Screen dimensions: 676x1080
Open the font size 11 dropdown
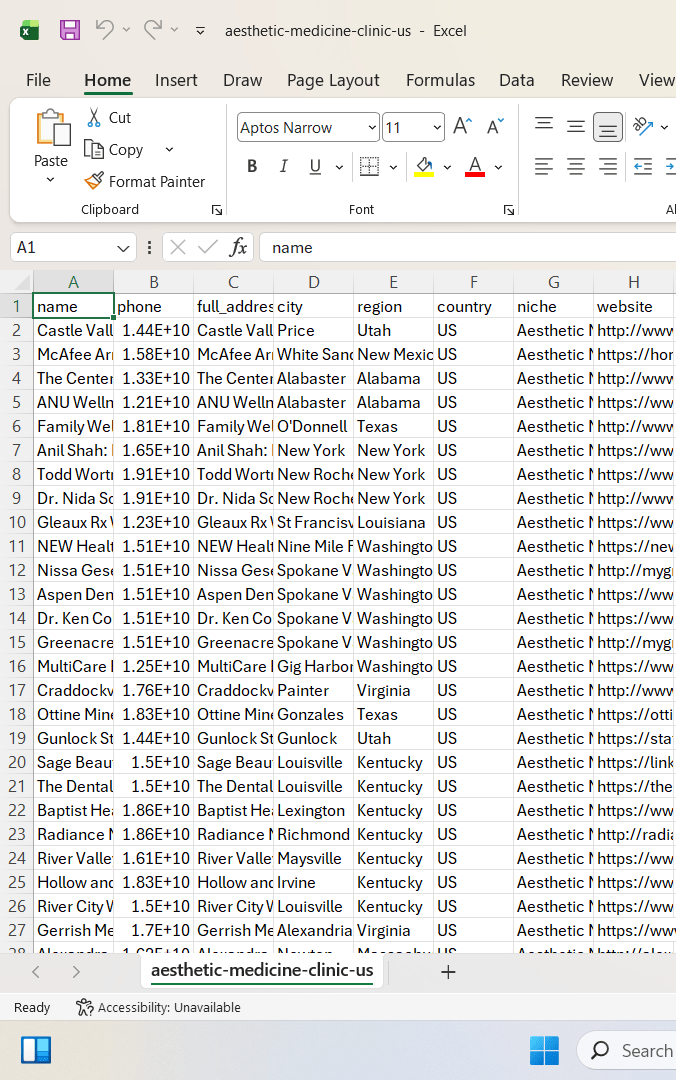coord(437,127)
